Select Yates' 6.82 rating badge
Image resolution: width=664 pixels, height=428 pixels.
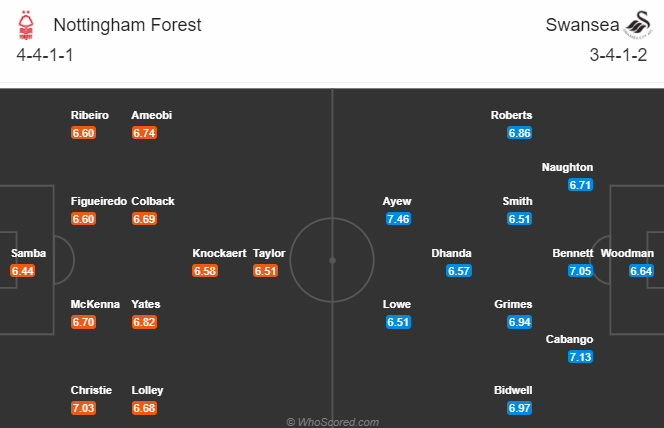coord(144,322)
